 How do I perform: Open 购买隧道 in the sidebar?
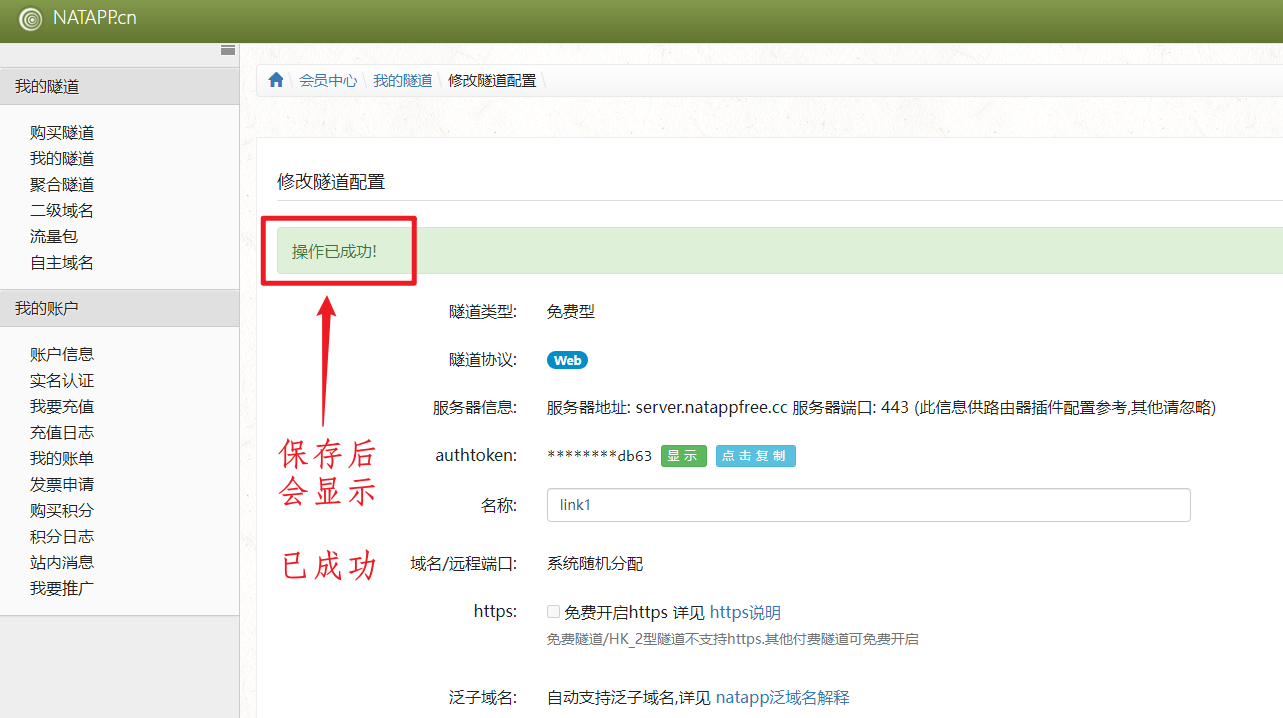pyautogui.click(x=62, y=132)
